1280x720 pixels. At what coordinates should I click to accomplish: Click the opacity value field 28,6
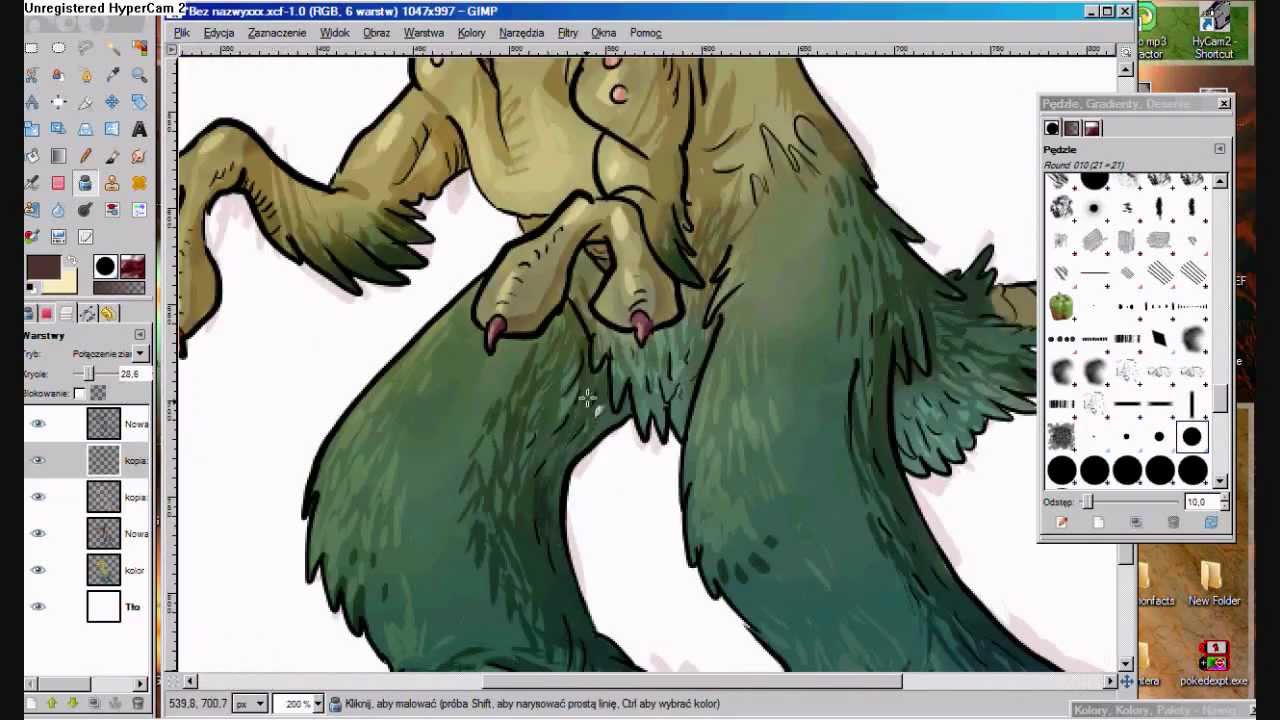coord(134,373)
